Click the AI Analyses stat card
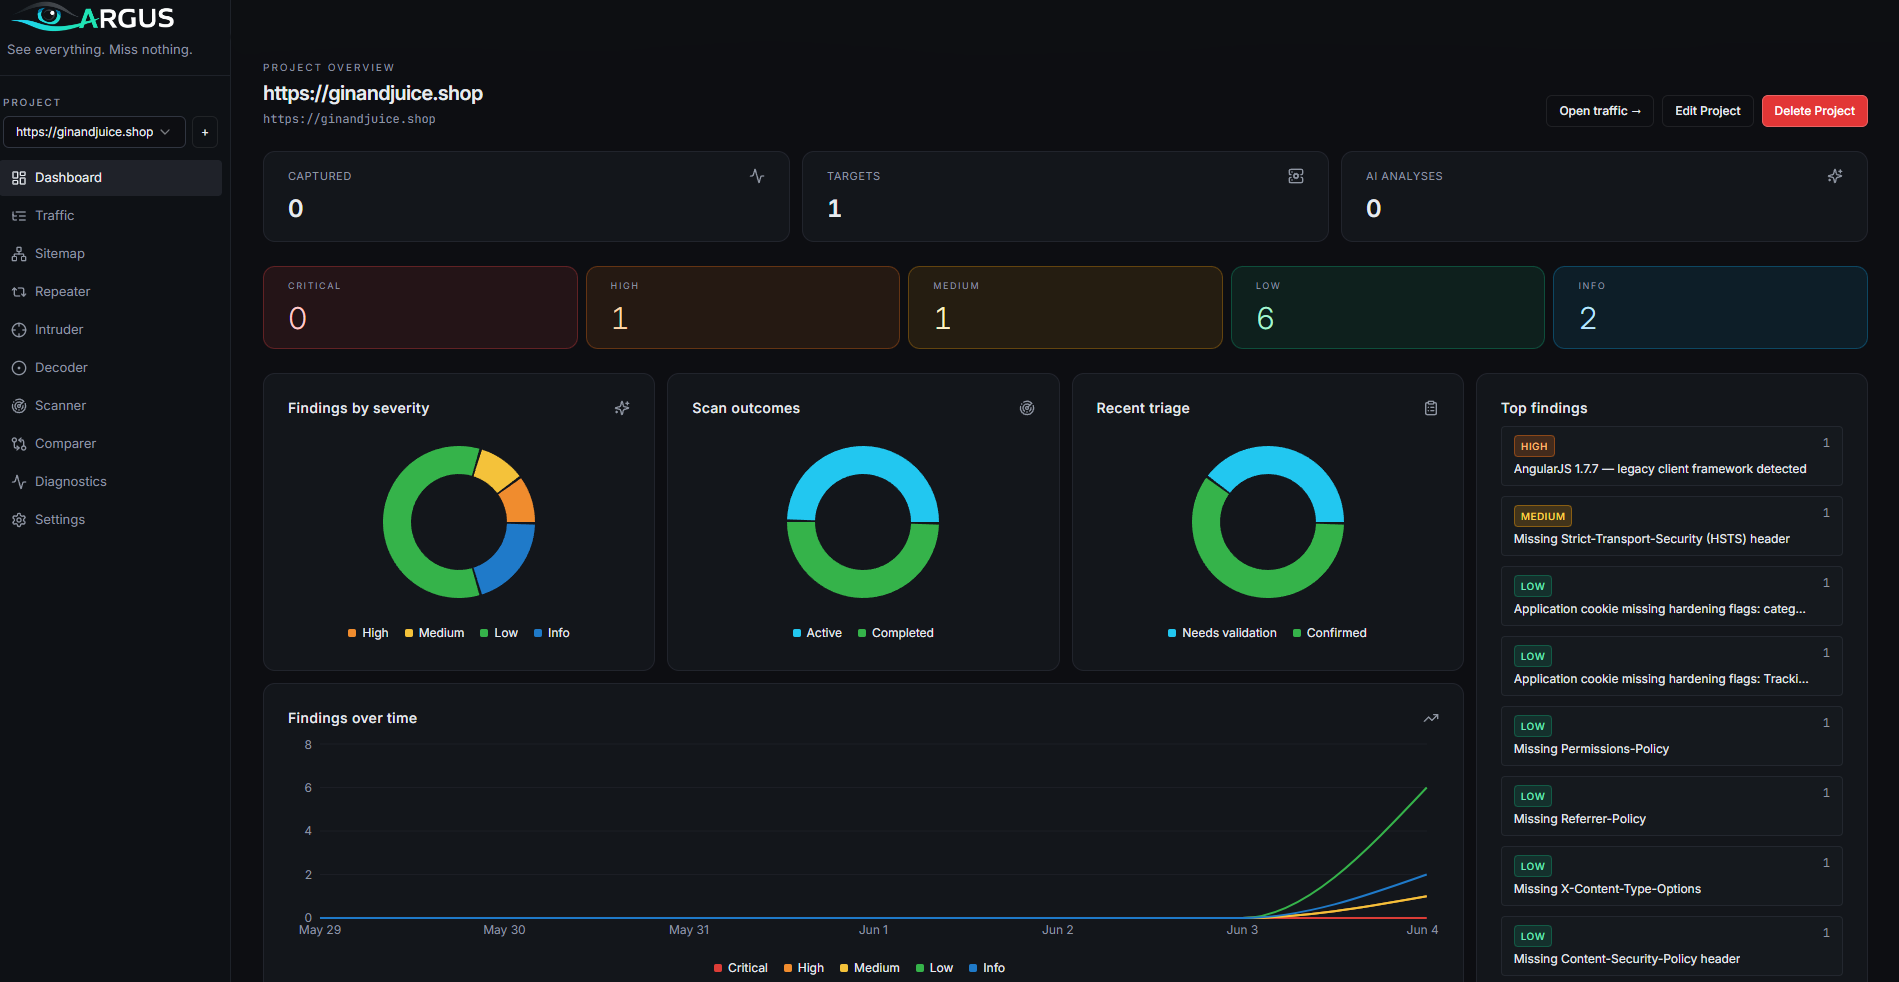1899x982 pixels. pyautogui.click(x=1604, y=196)
